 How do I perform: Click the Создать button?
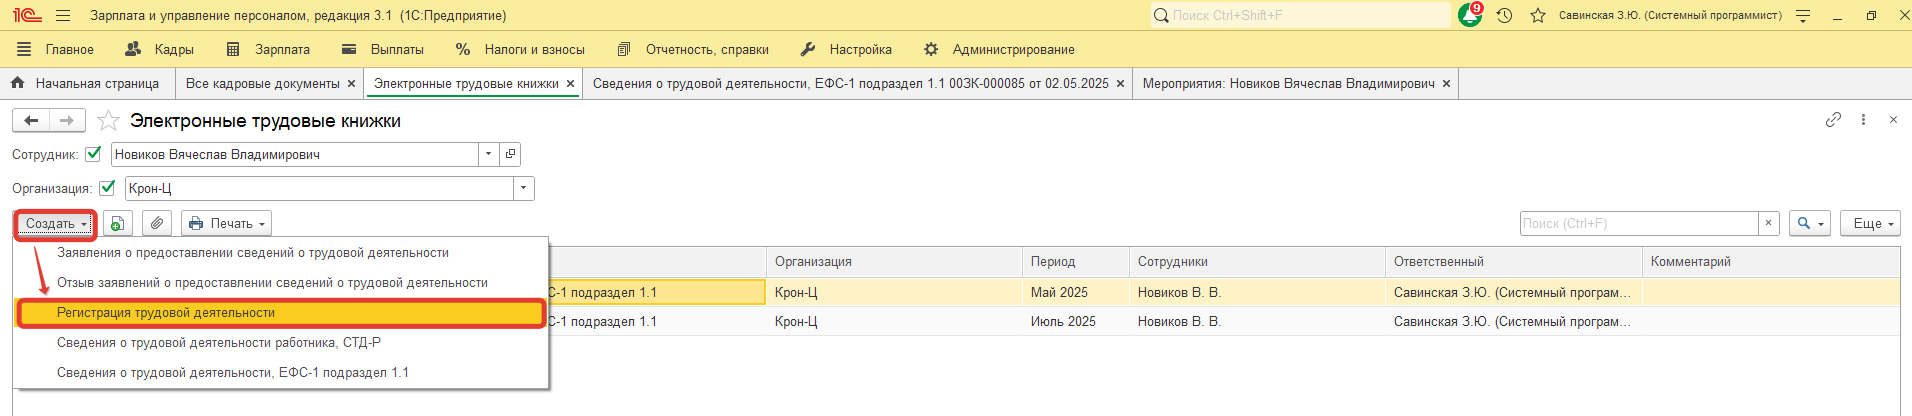click(x=55, y=223)
